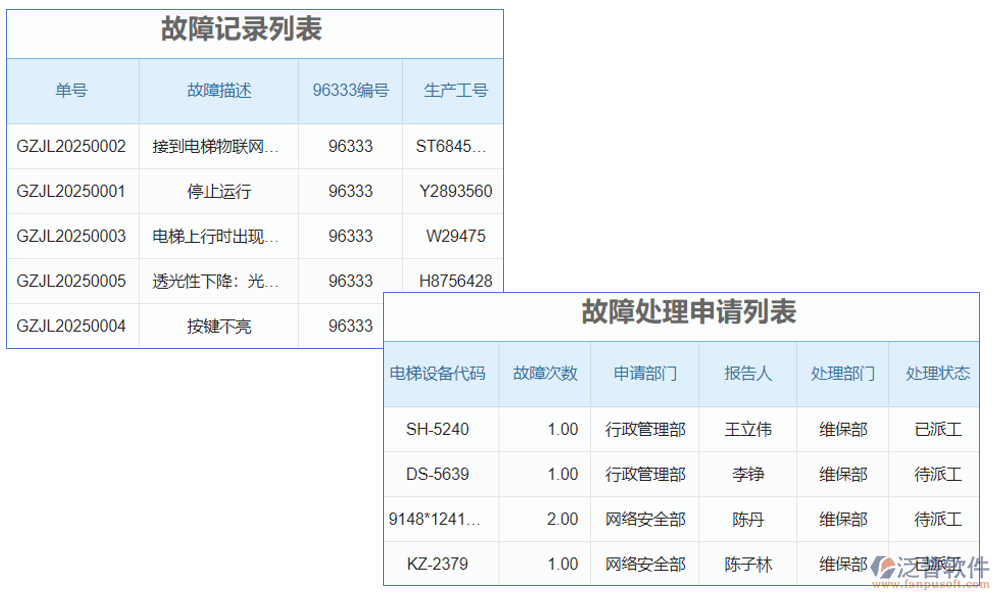Open record GZJL20250002
Image resolution: width=1000 pixels, height=600 pixels.
coord(71,146)
